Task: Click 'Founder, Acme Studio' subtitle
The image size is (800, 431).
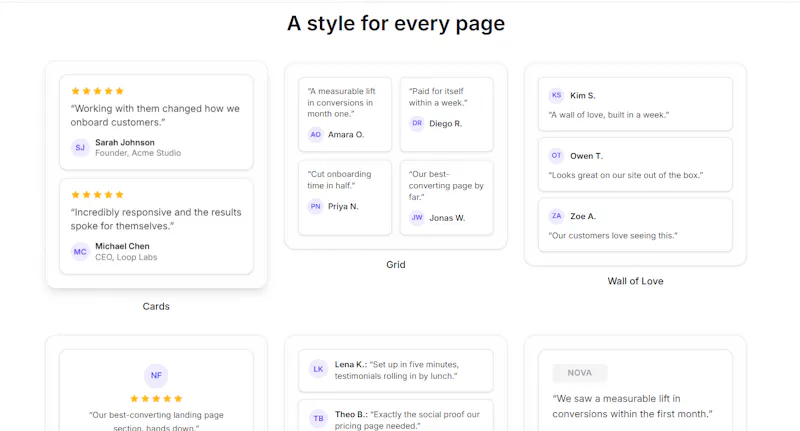Action: tap(138, 153)
